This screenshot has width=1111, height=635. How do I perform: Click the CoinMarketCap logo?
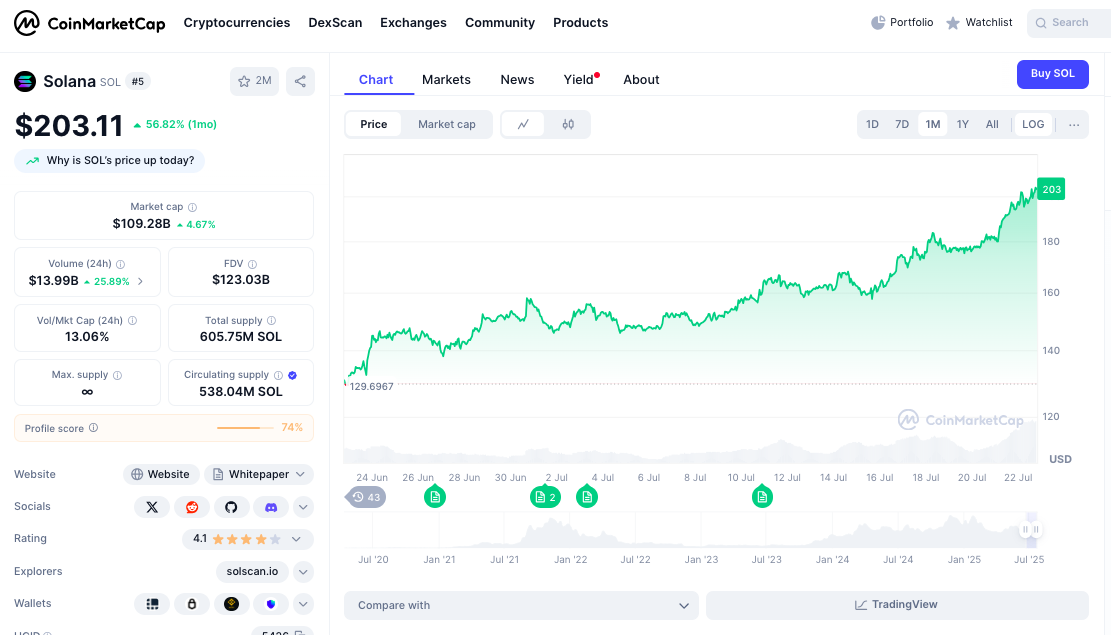click(89, 22)
